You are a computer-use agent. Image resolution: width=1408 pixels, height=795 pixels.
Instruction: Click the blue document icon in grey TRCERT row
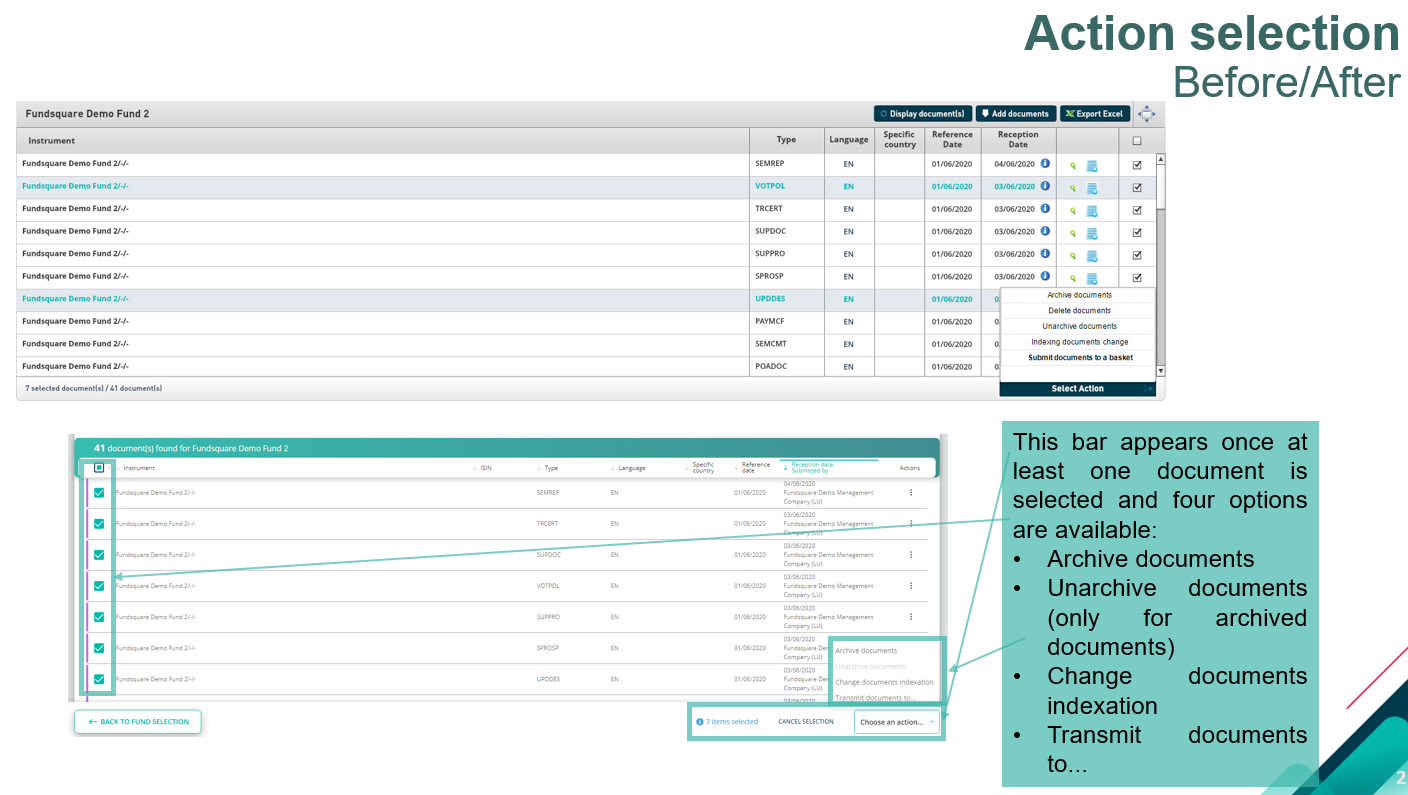pos(1092,211)
